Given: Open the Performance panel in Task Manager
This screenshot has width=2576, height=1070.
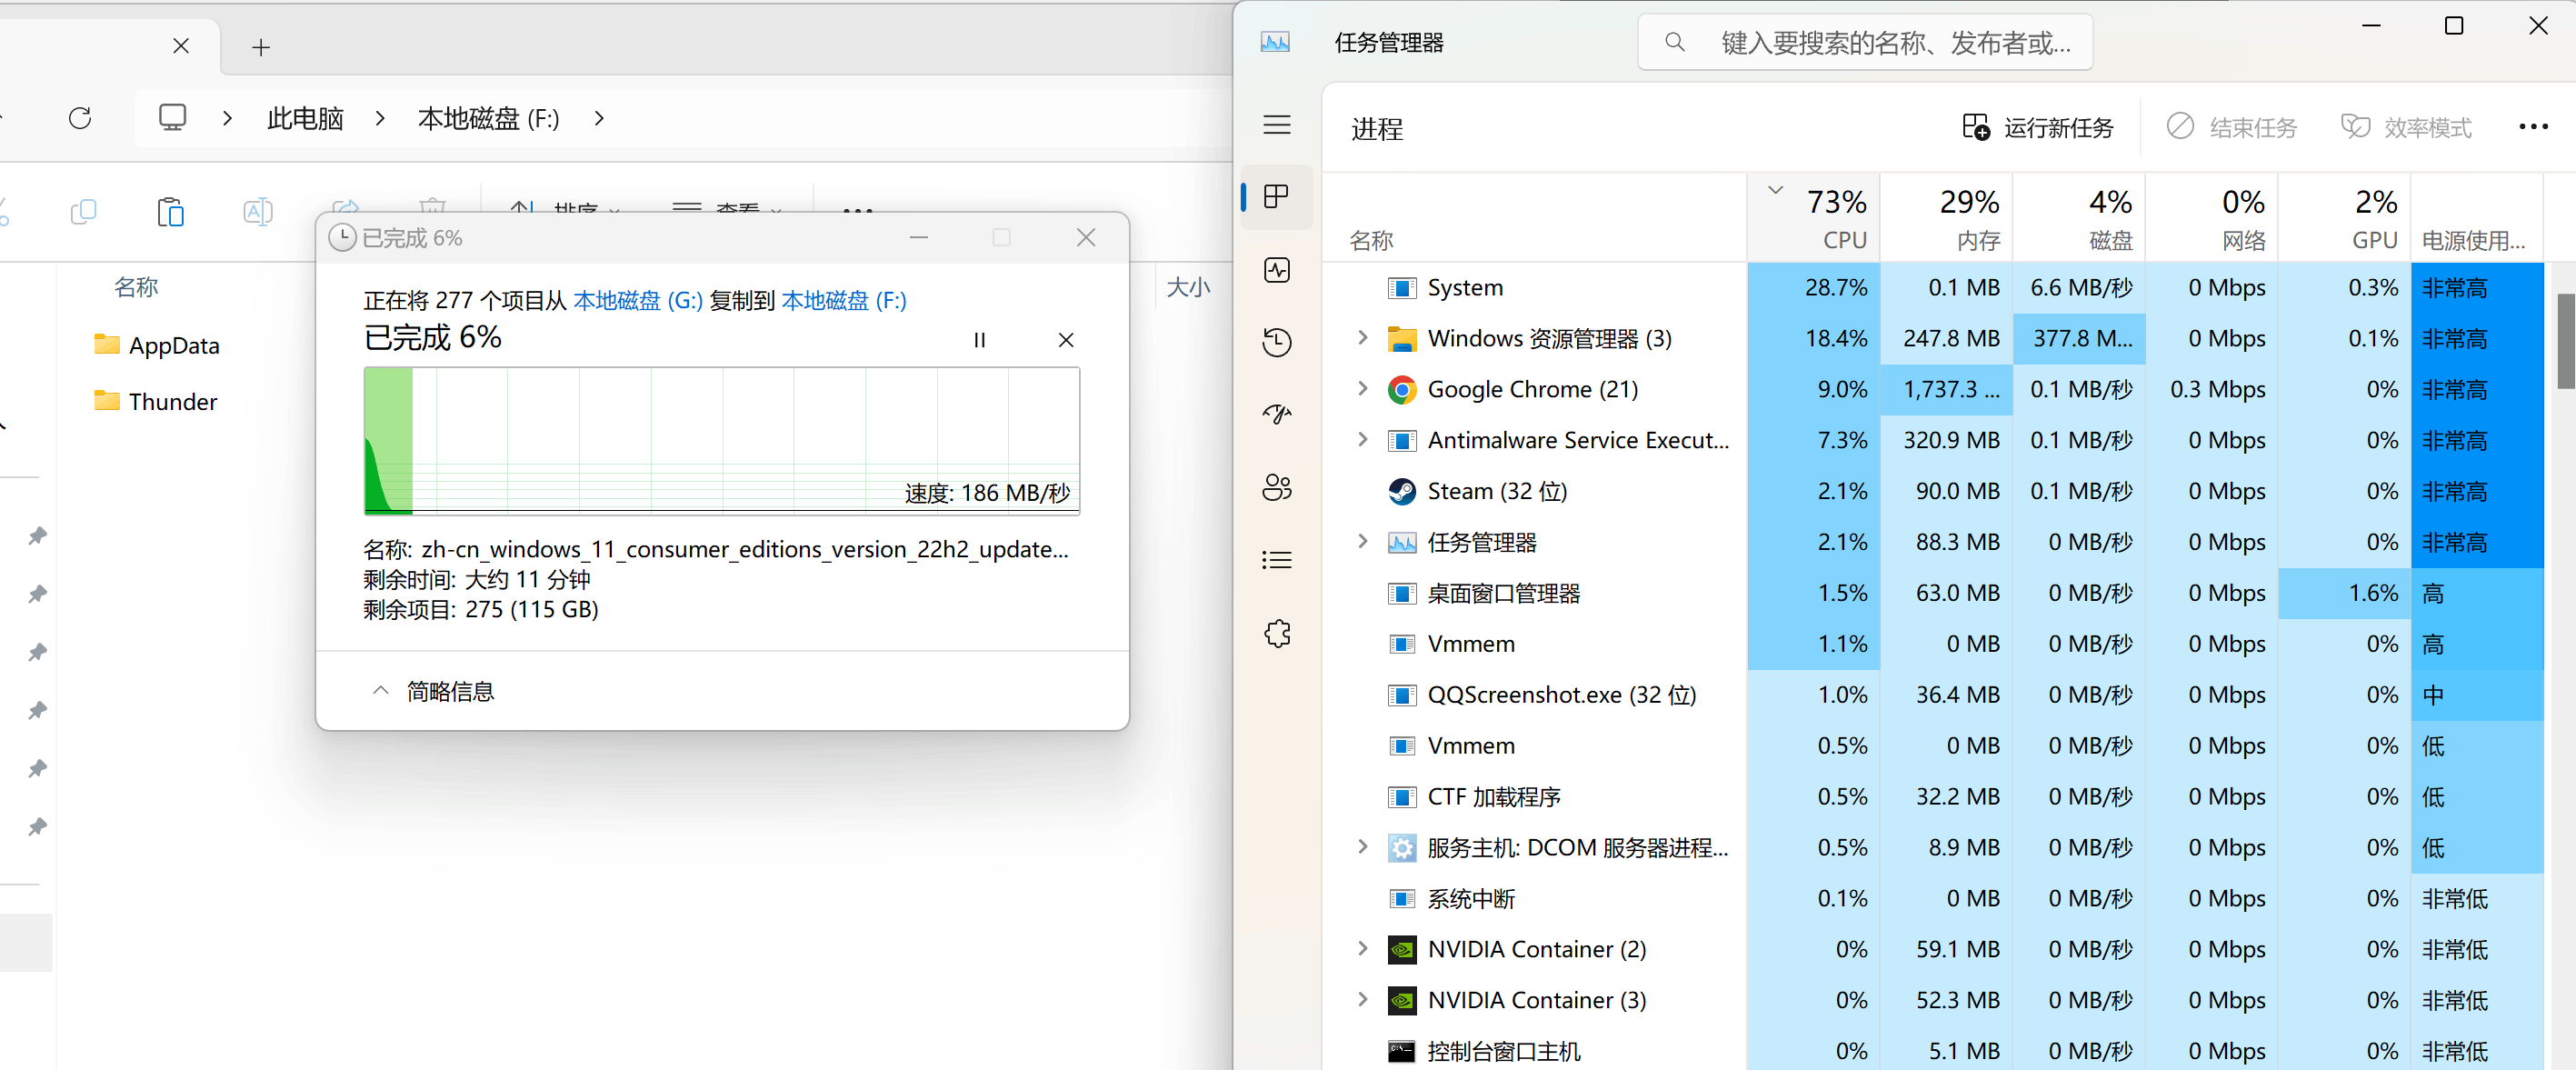Looking at the screenshot, I should (1276, 270).
